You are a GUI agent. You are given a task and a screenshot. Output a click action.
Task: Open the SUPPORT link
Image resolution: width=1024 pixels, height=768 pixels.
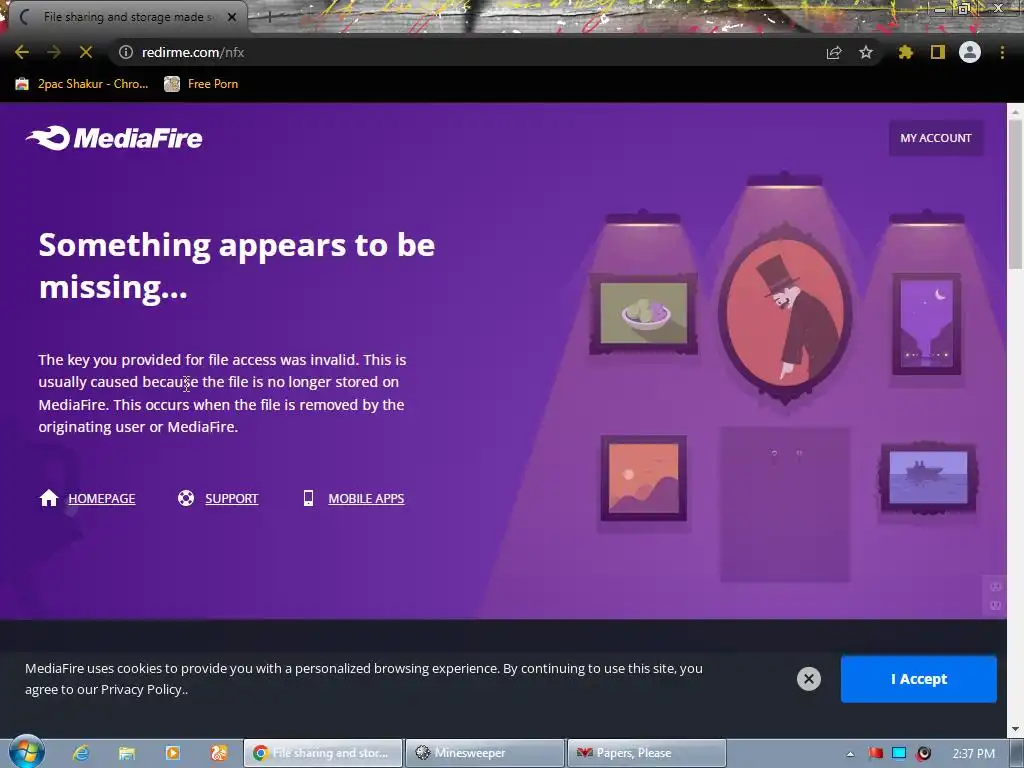click(x=232, y=498)
